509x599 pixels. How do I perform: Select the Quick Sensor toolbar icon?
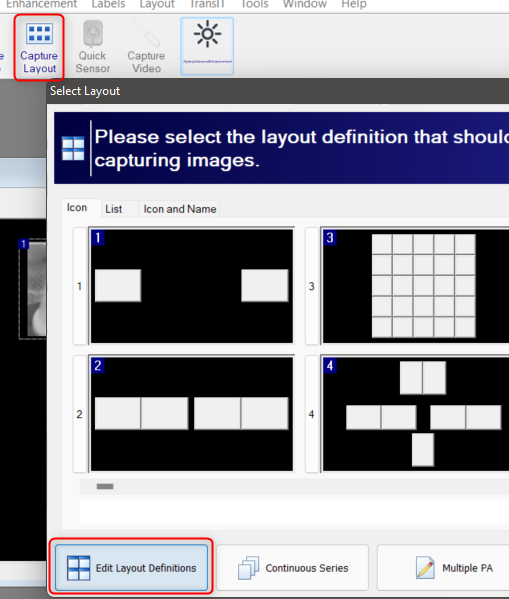pyautogui.click(x=92, y=48)
